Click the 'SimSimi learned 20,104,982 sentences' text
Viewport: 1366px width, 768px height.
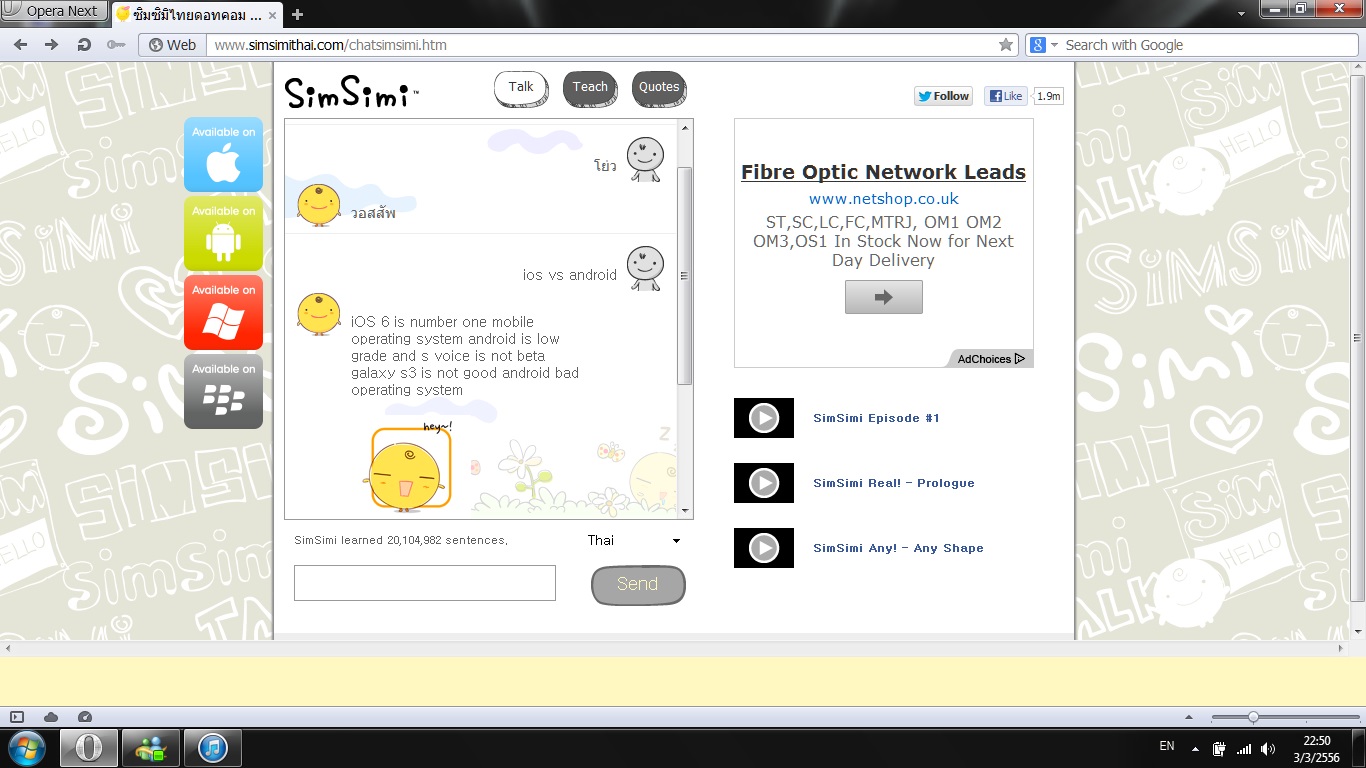(x=401, y=541)
